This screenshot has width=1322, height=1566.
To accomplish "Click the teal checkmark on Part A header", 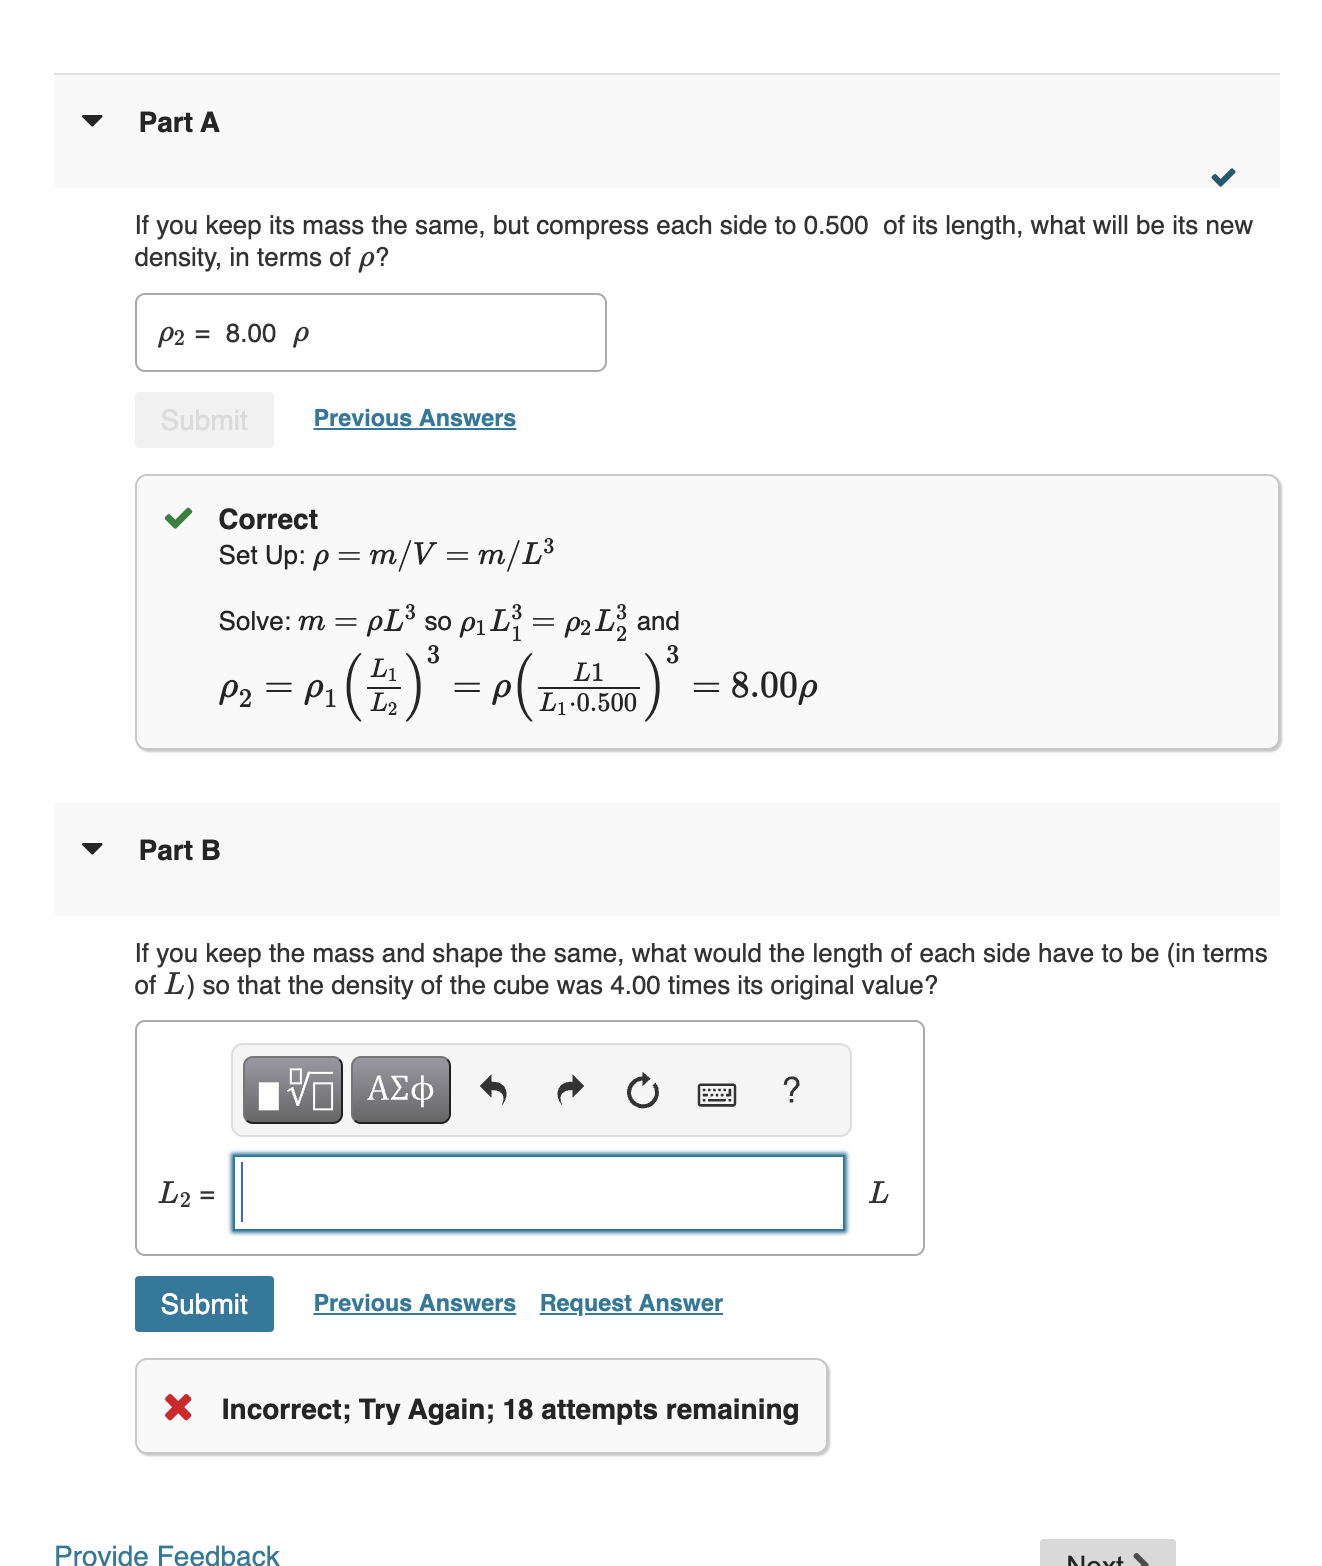I will 1224,178.
